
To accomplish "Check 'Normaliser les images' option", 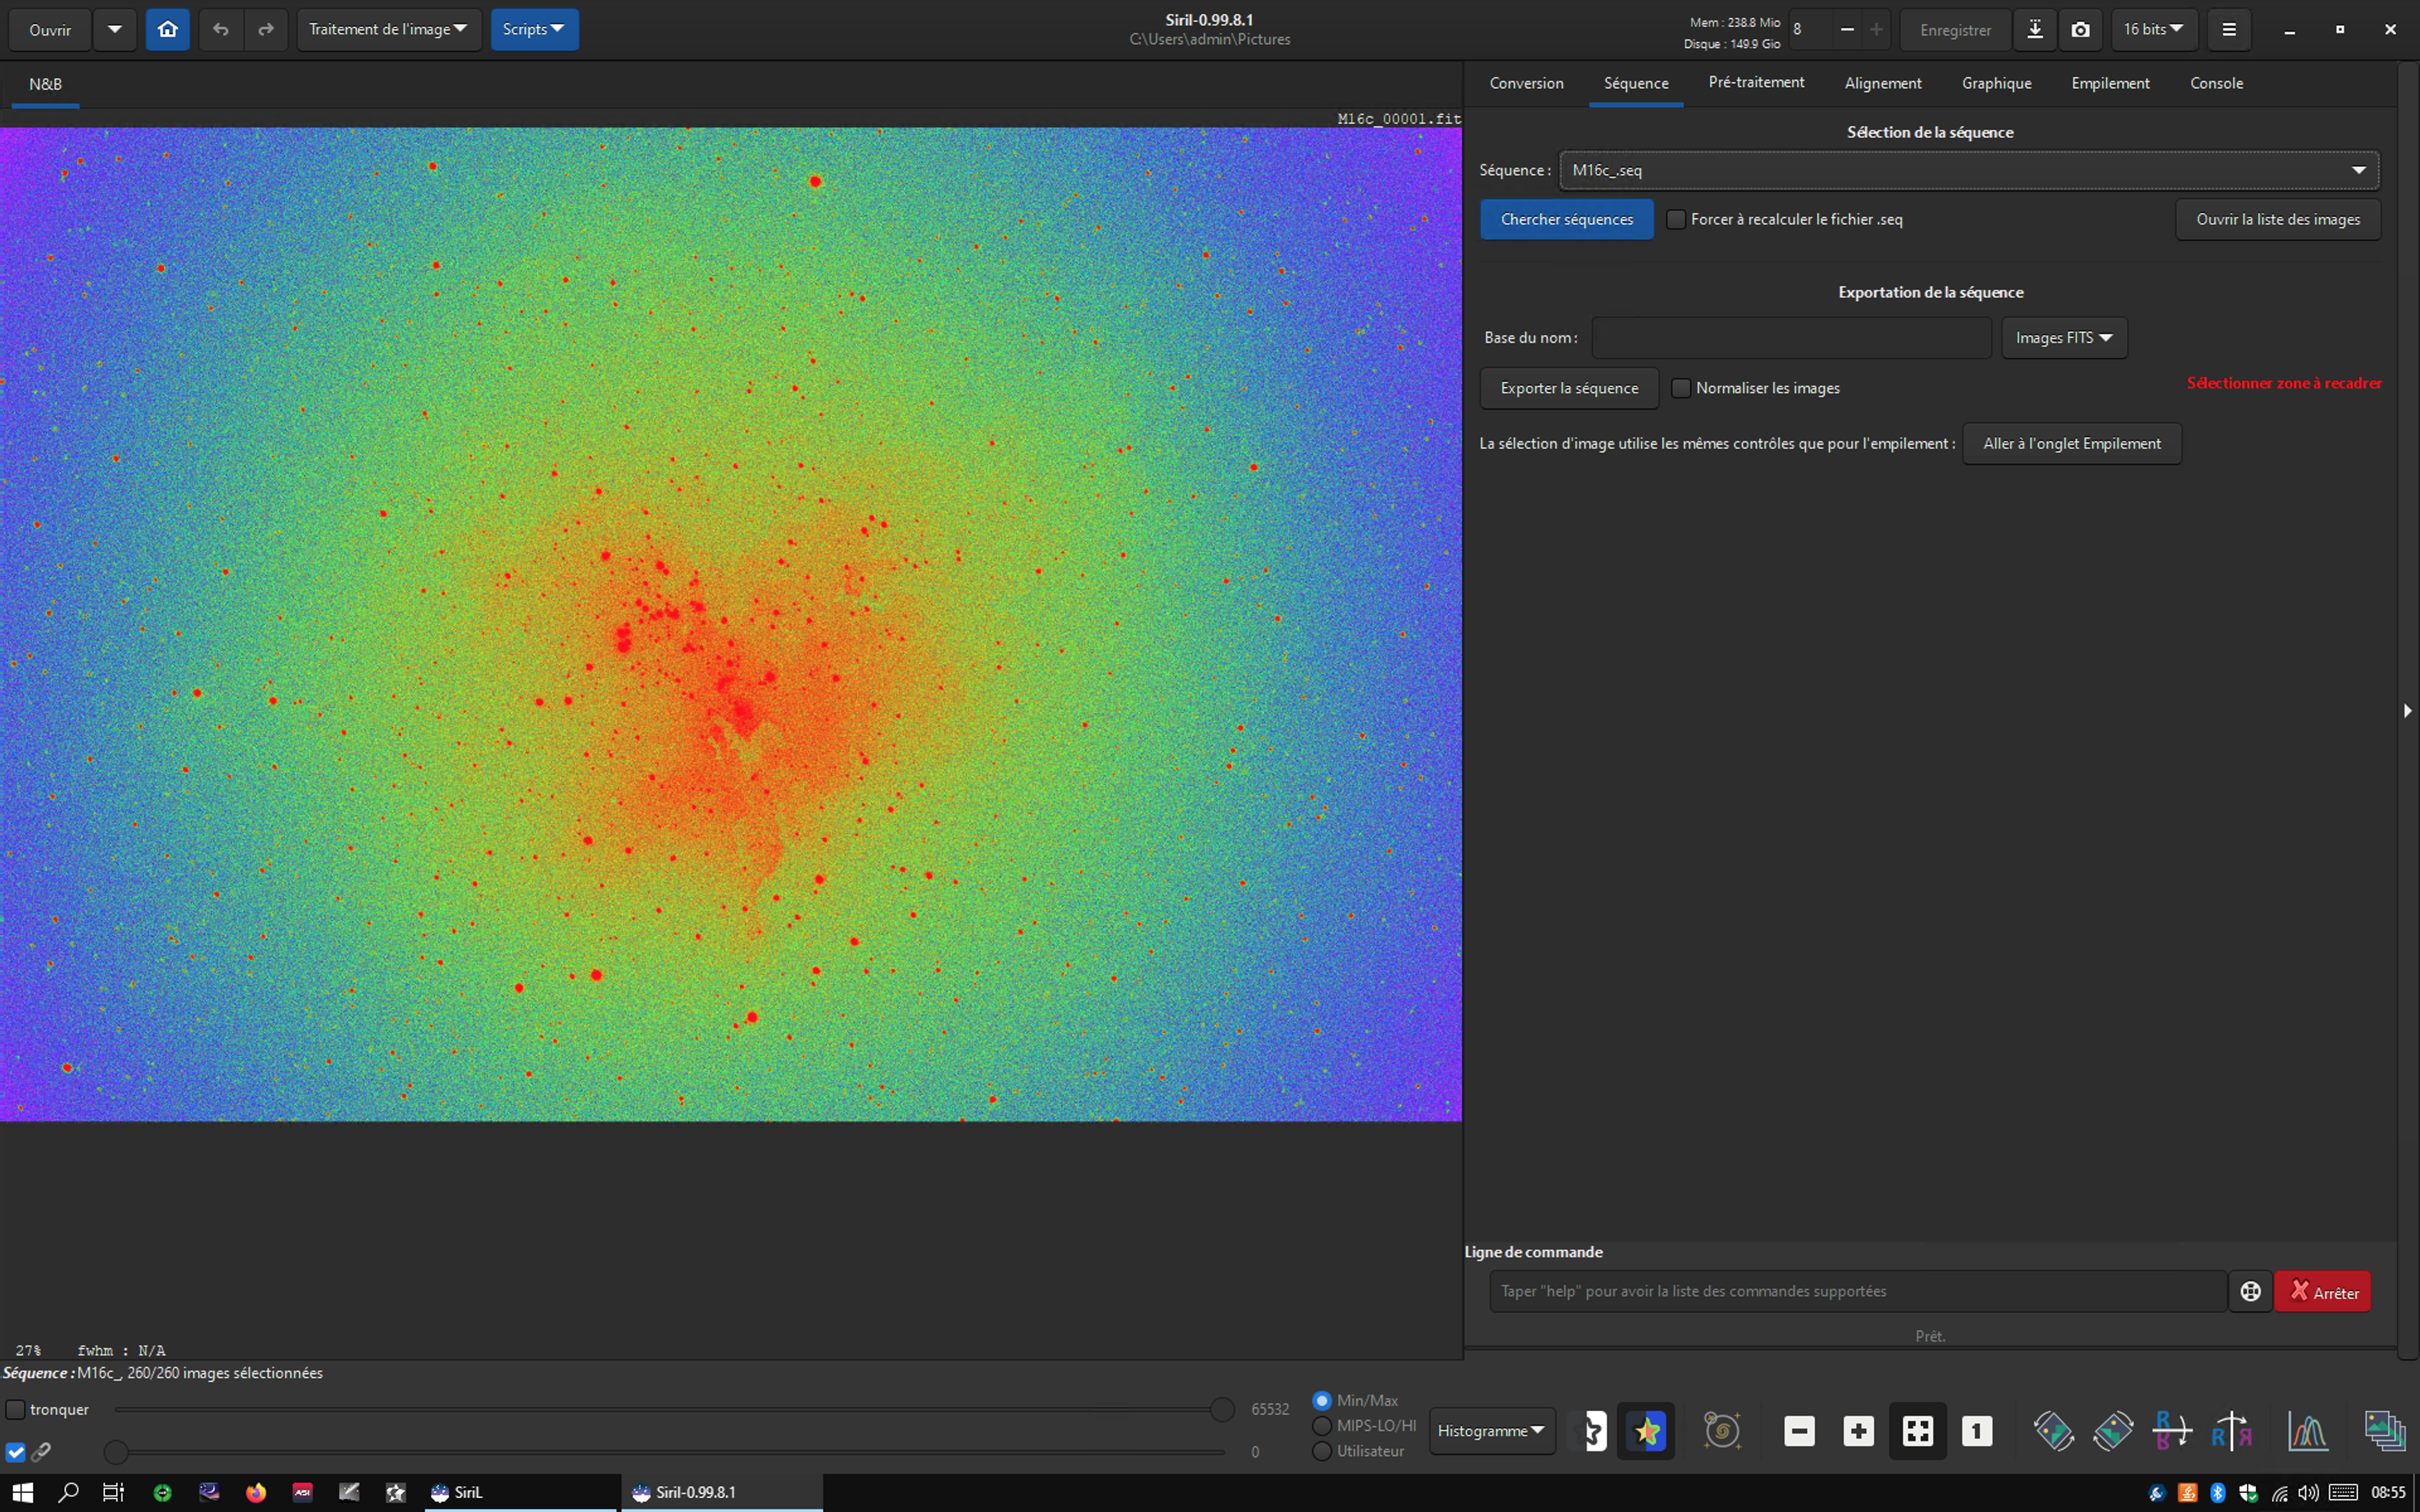I will click(1681, 388).
